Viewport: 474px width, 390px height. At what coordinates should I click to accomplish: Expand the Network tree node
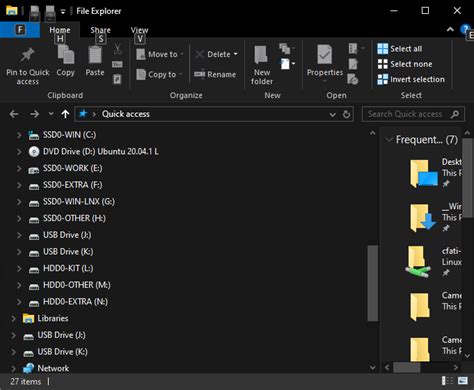click(13, 368)
